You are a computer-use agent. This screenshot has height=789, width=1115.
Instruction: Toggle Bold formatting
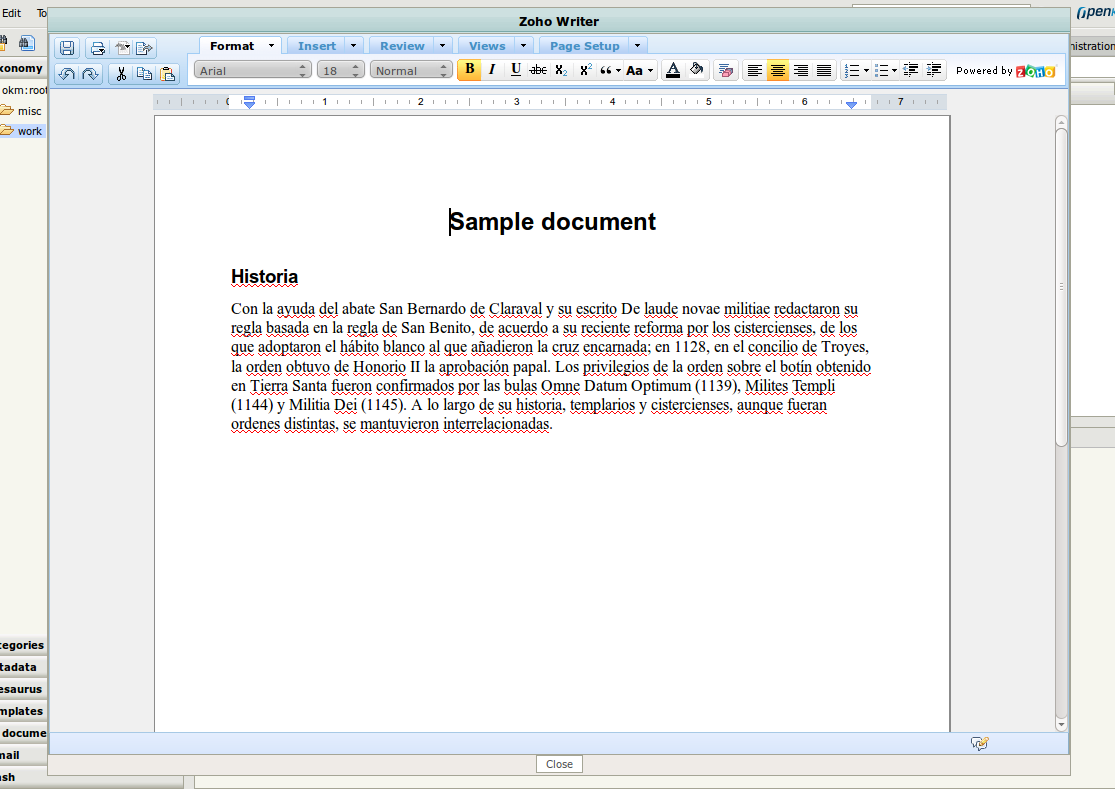[469, 70]
